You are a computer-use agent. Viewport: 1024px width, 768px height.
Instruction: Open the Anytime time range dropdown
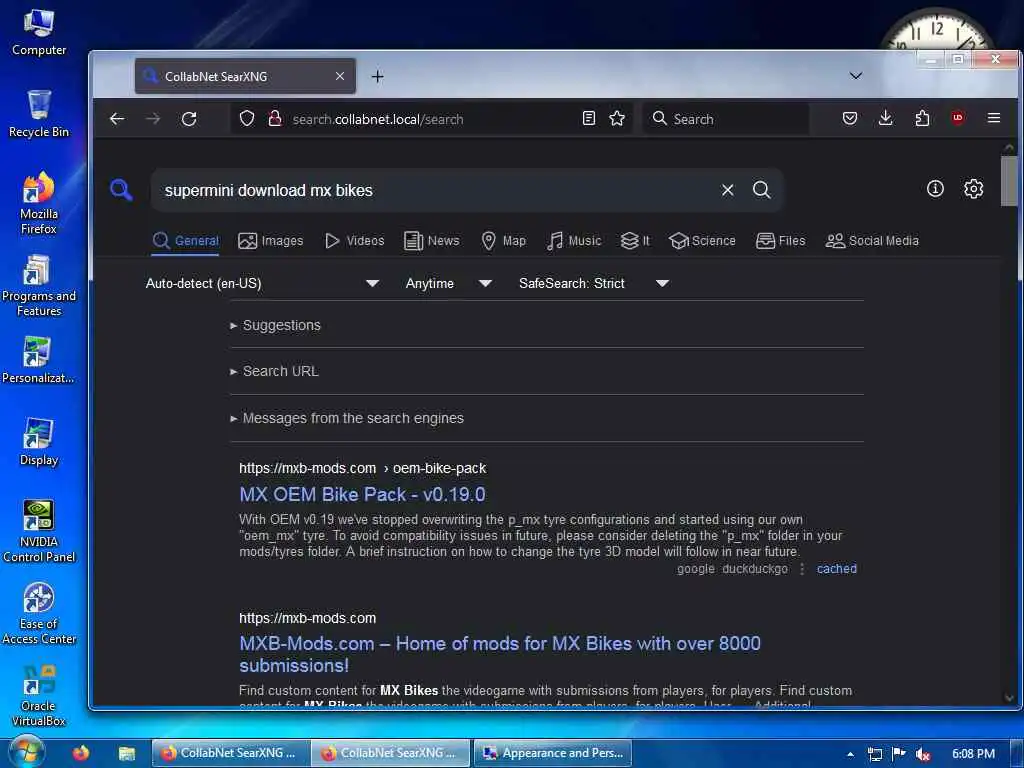(x=448, y=283)
